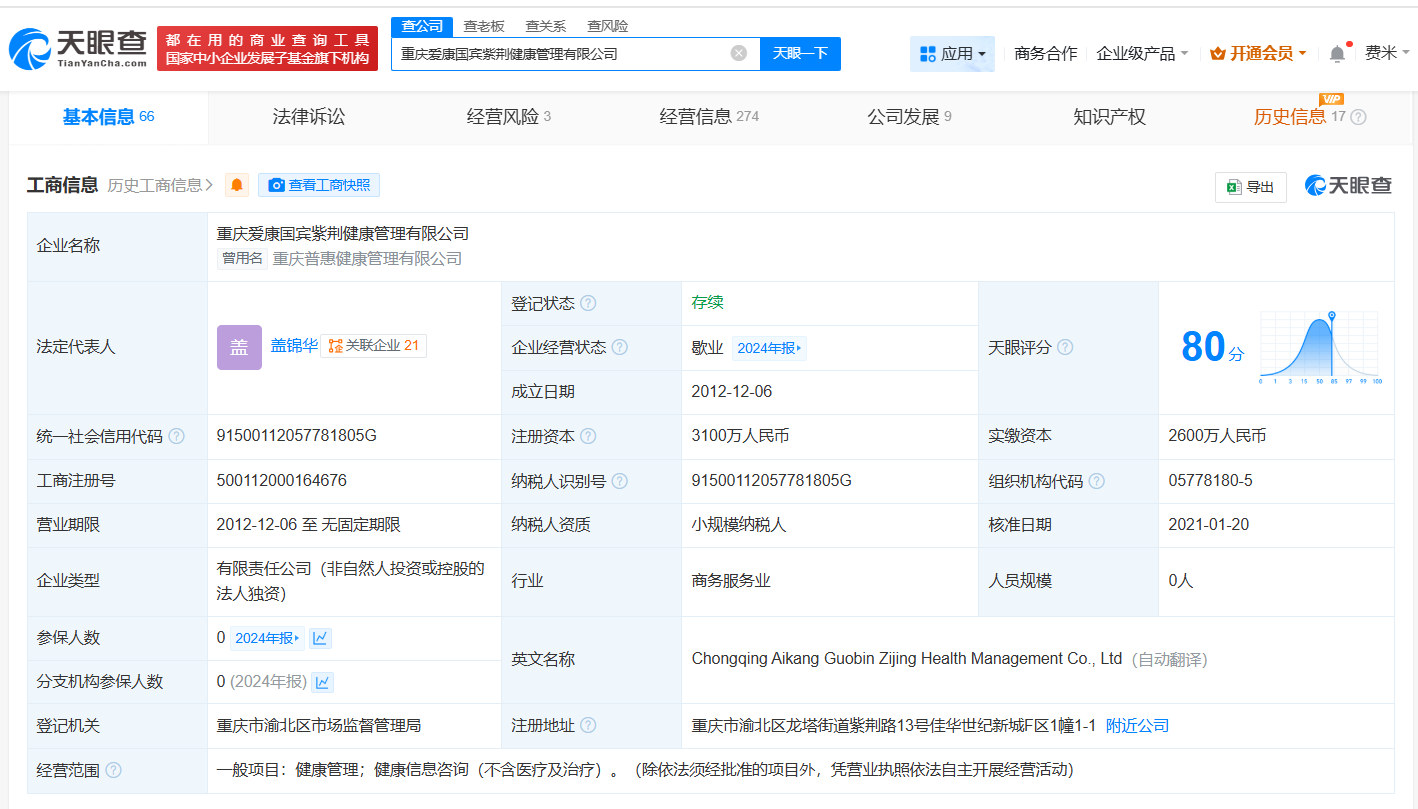This screenshot has height=809, width=1418.
Task: Click the question mark beside 天眼评分
Action: coord(1064,347)
